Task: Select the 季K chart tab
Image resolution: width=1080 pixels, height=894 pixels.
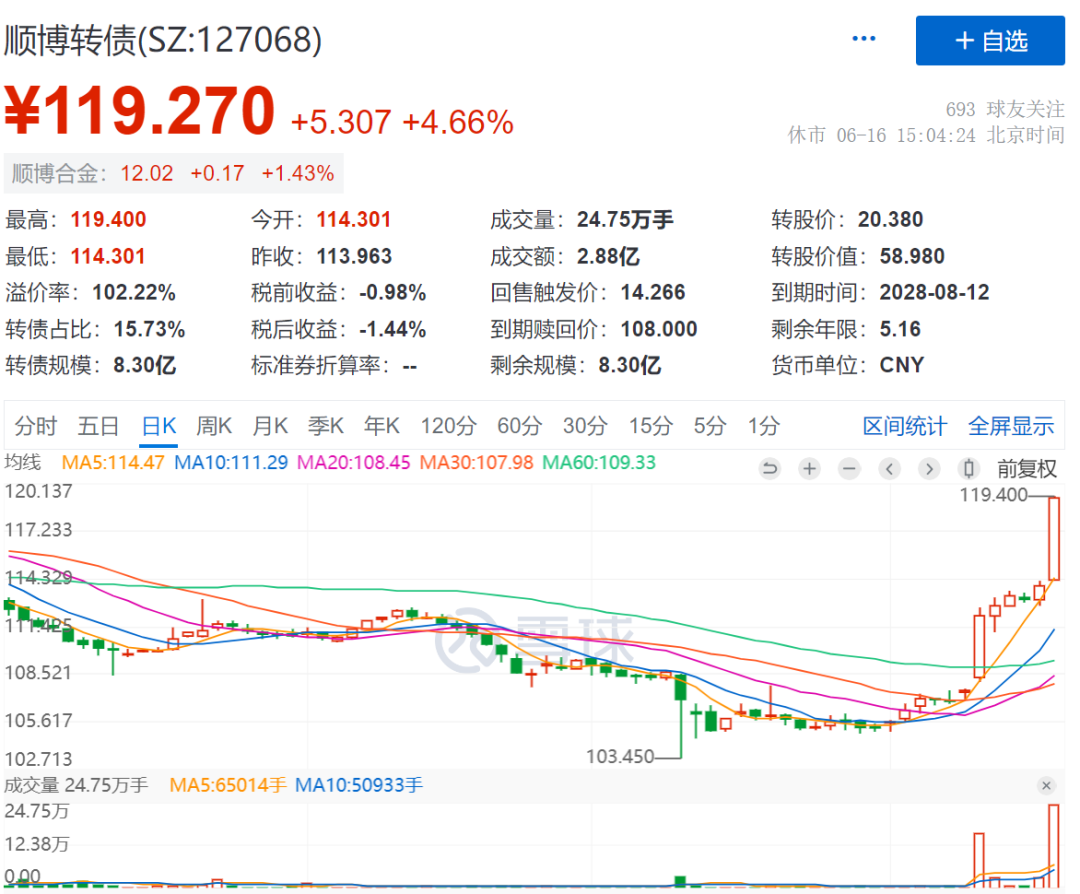Action: [x=326, y=426]
